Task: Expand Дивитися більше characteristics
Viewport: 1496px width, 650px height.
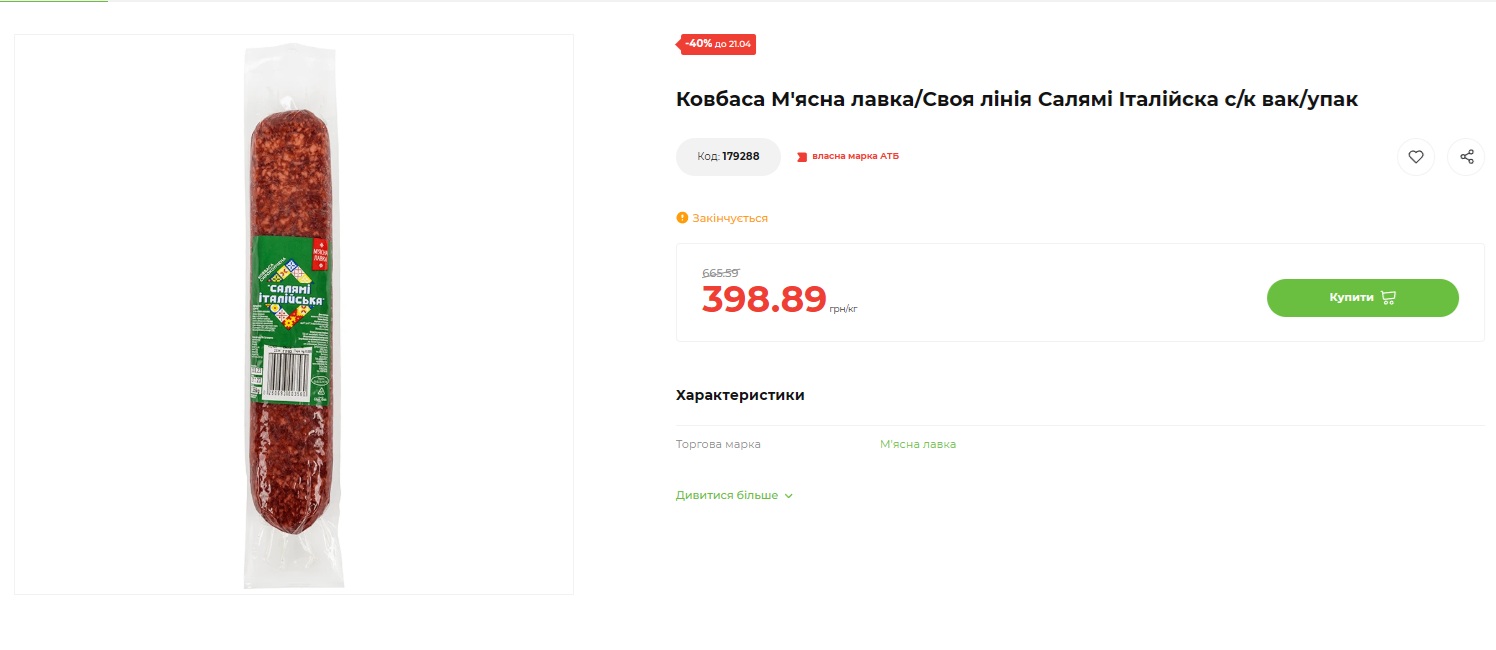Action: (x=727, y=495)
